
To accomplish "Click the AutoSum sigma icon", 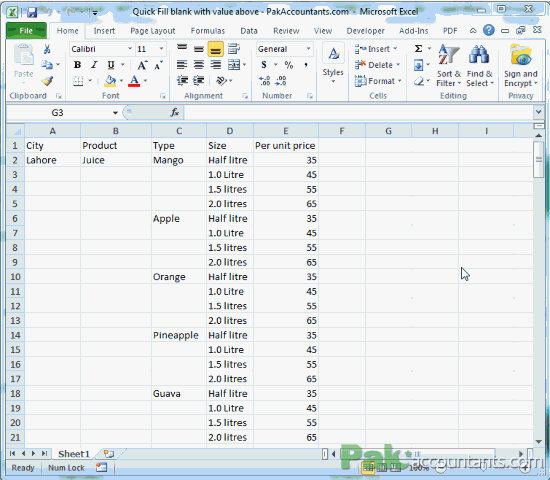I will coord(418,48).
